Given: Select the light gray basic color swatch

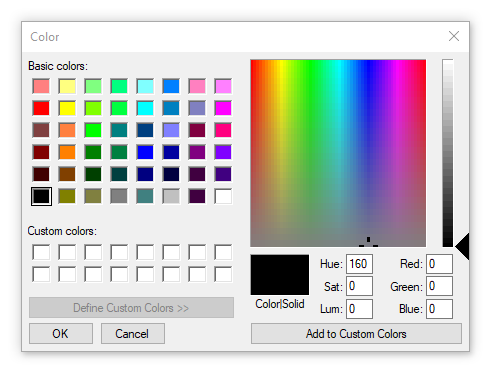Looking at the screenshot, I should point(171,196).
